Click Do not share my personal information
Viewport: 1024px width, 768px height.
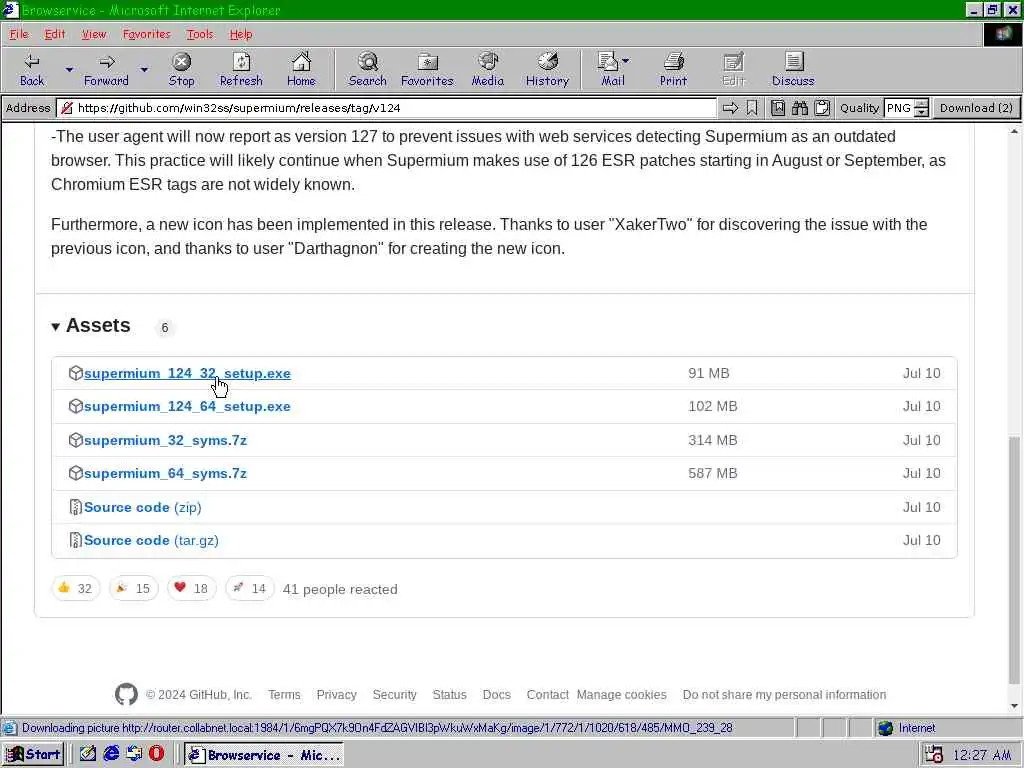(x=784, y=694)
